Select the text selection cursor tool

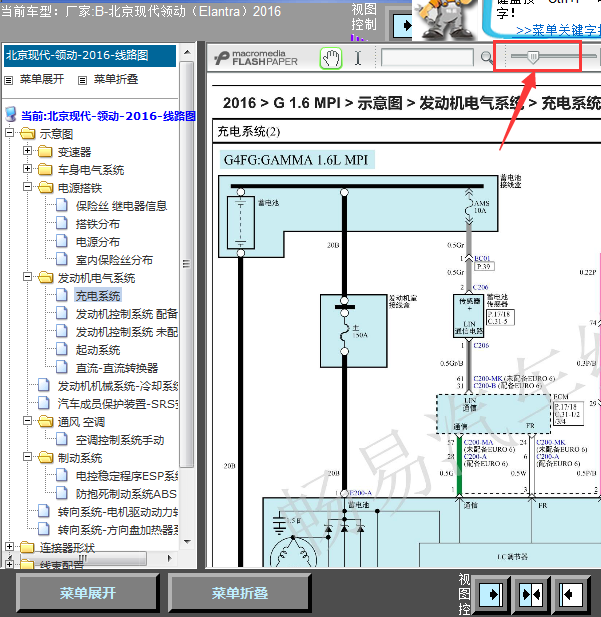358,58
